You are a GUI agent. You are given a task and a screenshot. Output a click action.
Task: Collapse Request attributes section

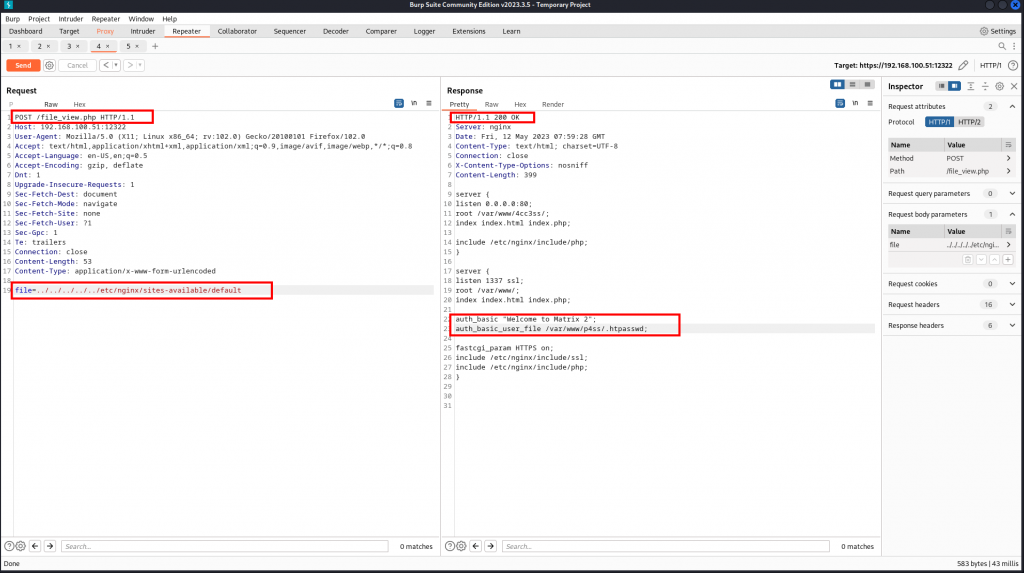(x=1012, y=106)
